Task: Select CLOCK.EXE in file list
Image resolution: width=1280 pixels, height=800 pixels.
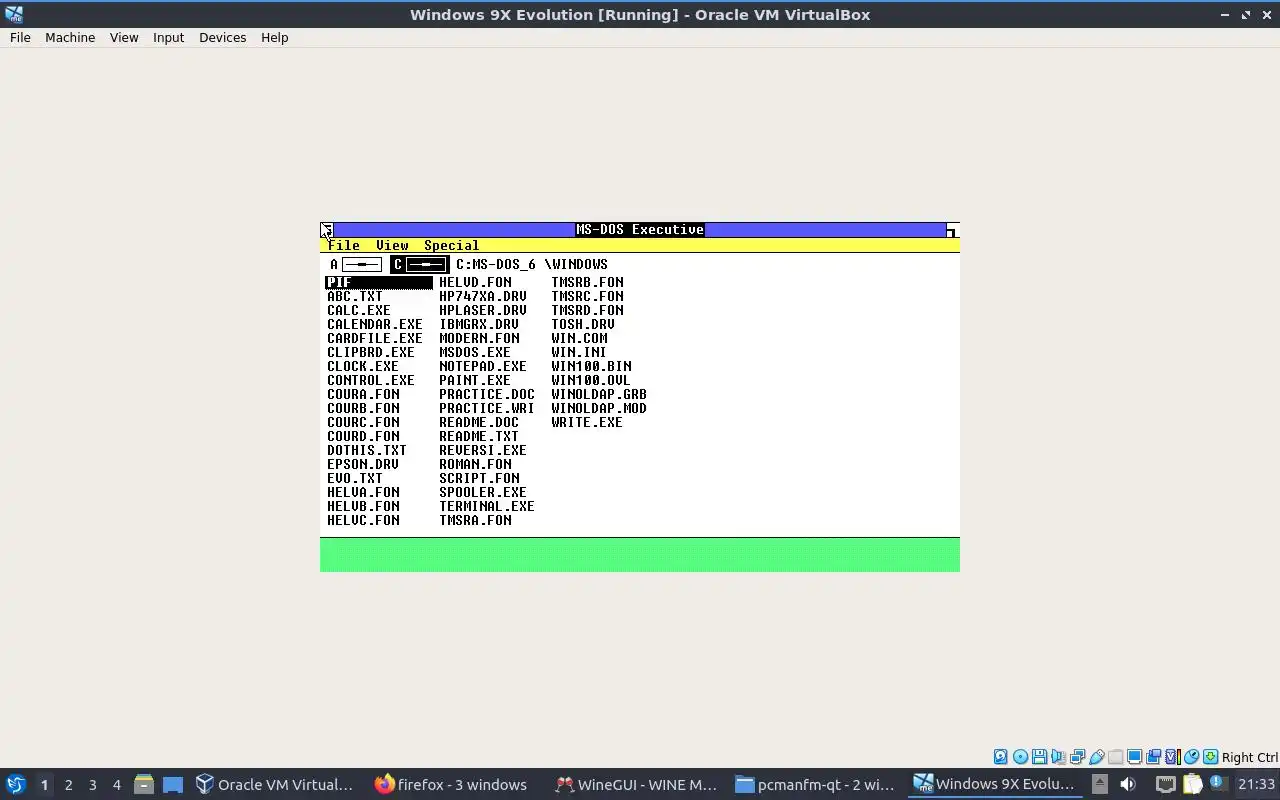Action: pos(363,366)
